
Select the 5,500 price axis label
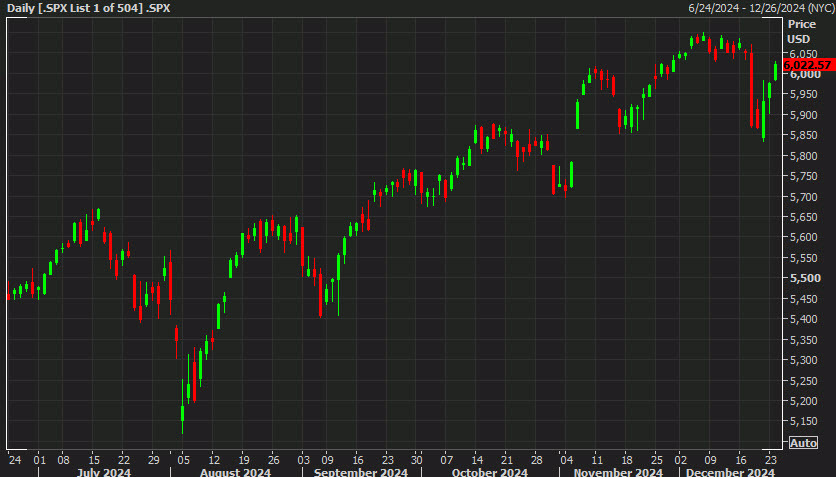tap(805, 278)
